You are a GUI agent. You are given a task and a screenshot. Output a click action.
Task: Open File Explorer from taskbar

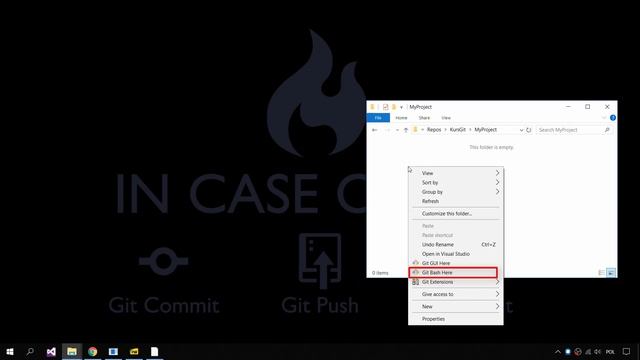72,351
